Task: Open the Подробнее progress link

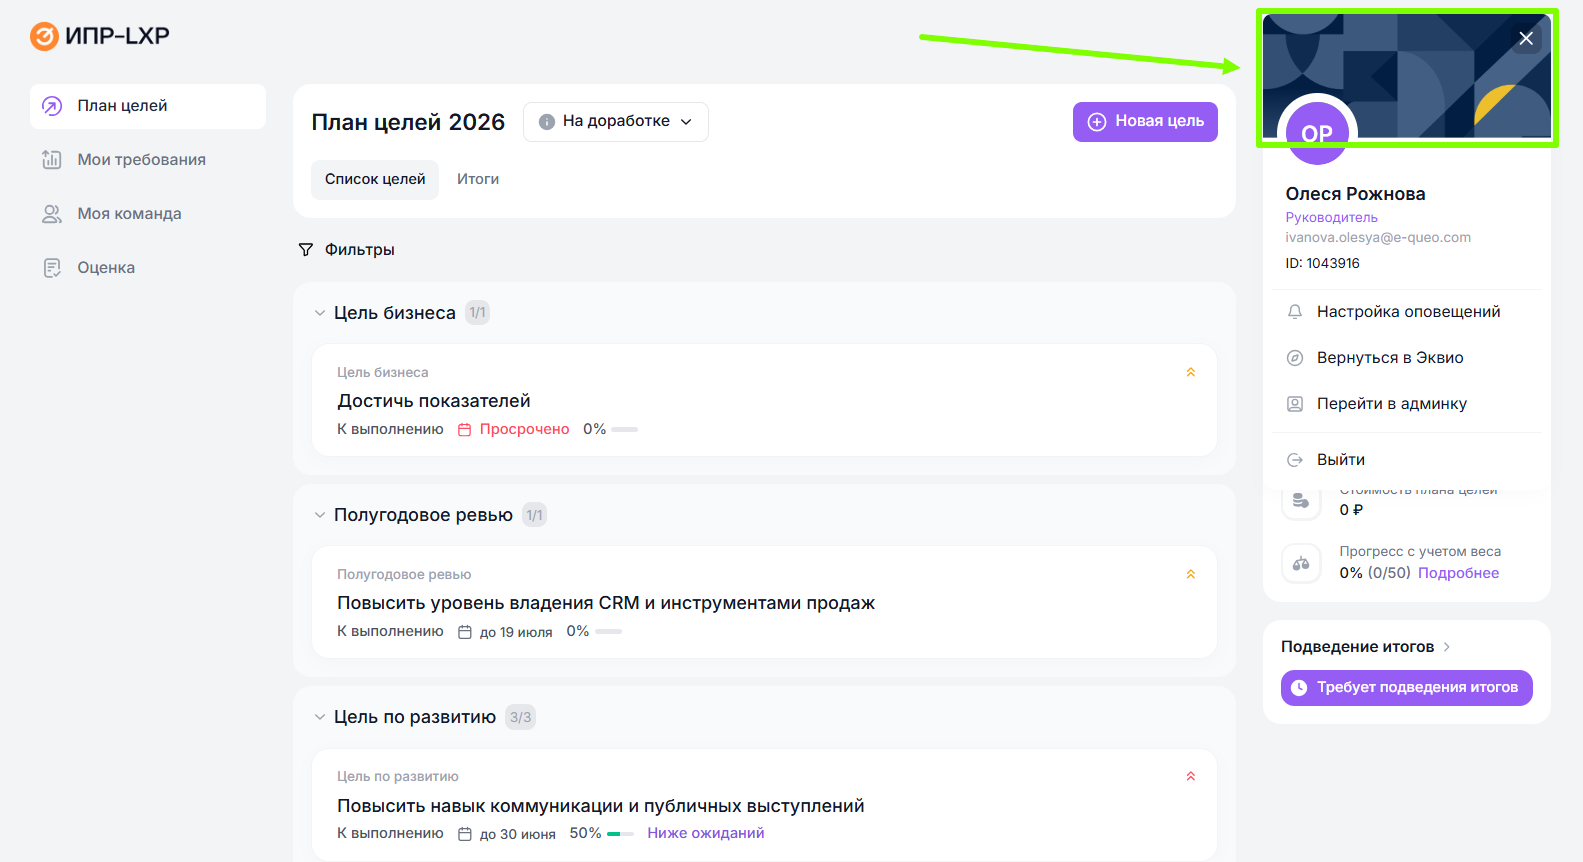Action: 1458,573
